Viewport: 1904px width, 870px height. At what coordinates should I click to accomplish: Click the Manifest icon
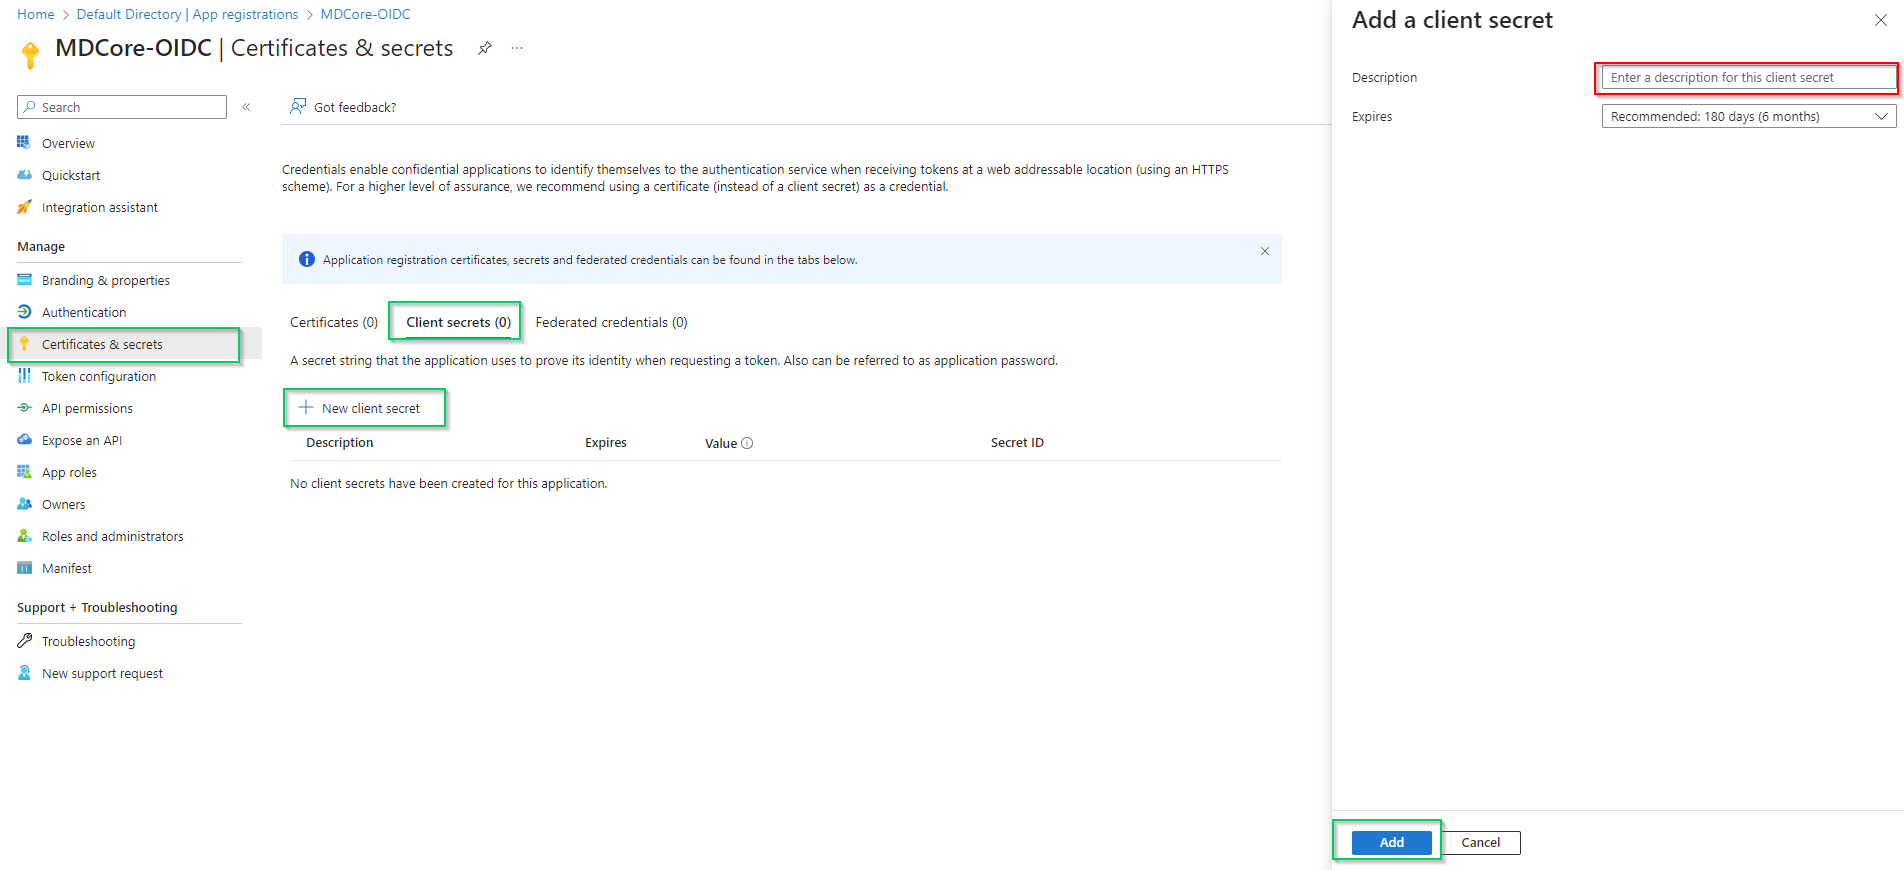24,568
